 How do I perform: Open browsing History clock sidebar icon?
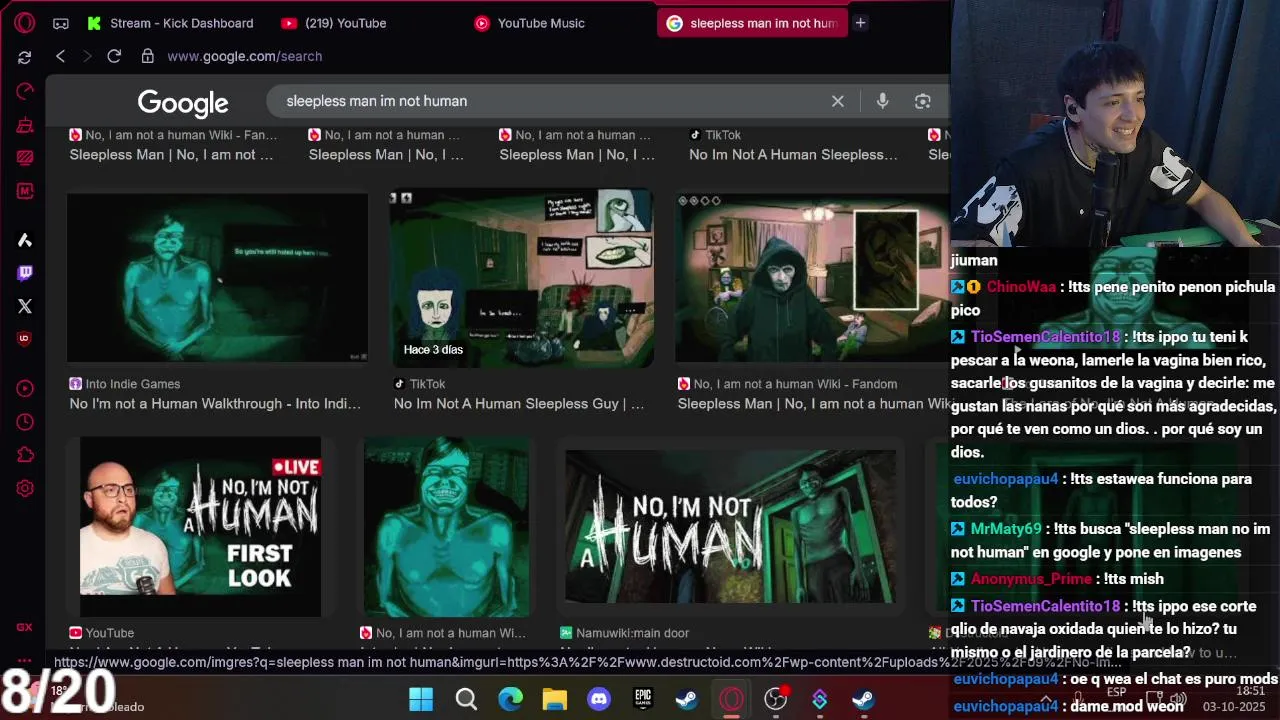tap(25, 422)
